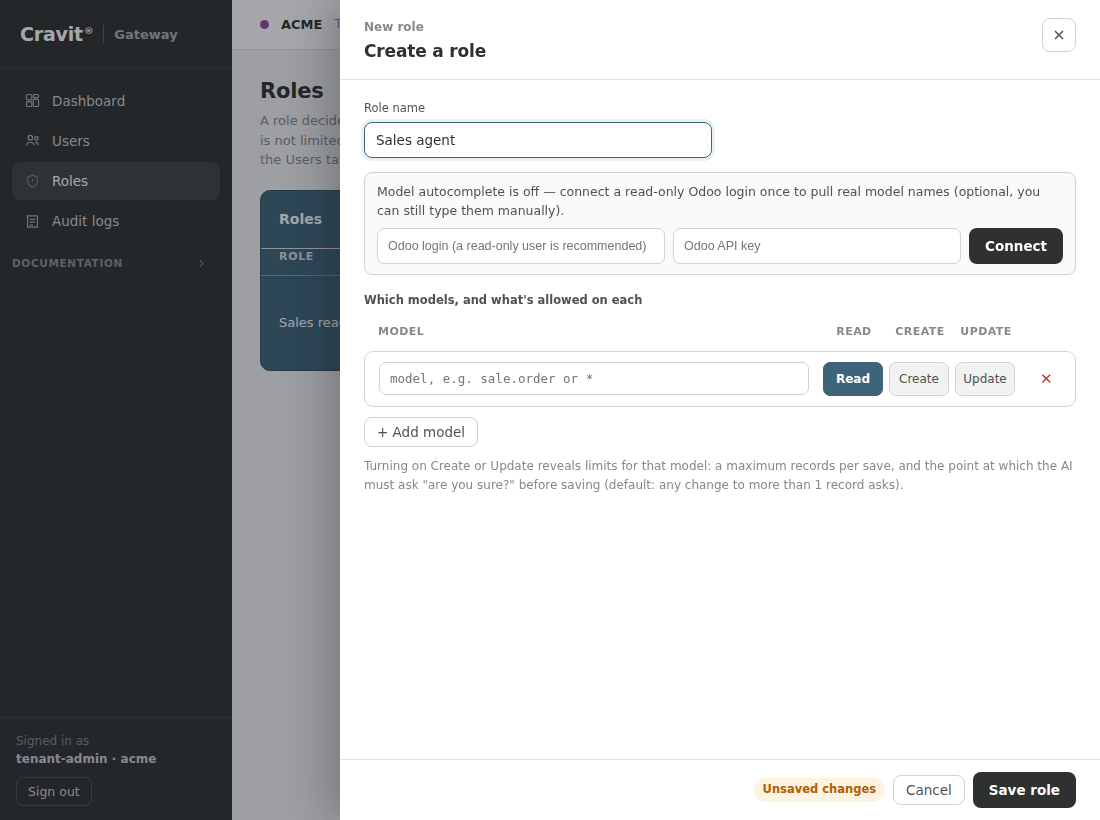Remove the model row with red X
Screen dimensions: 1100x820
(1046, 379)
